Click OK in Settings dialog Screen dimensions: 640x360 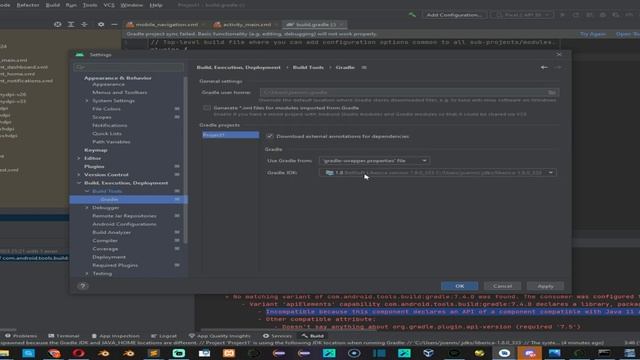(x=460, y=286)
